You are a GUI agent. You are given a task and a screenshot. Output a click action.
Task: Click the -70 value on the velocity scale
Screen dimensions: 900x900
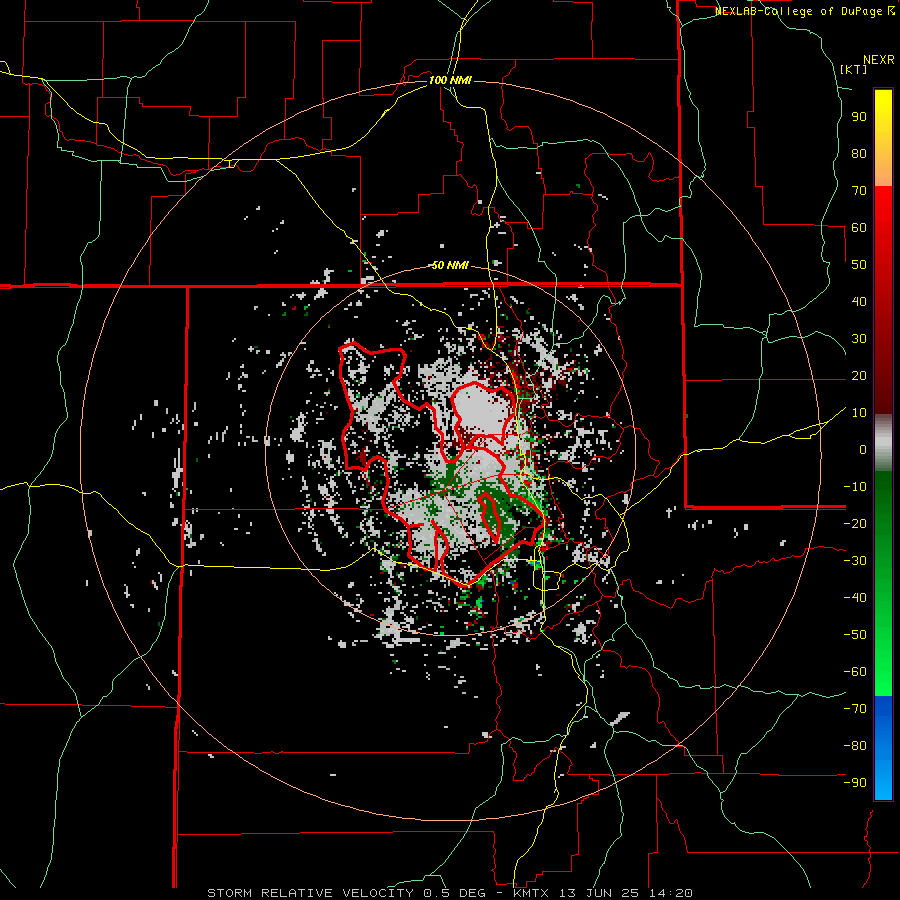pyautogui.click(x=855, y=709)
